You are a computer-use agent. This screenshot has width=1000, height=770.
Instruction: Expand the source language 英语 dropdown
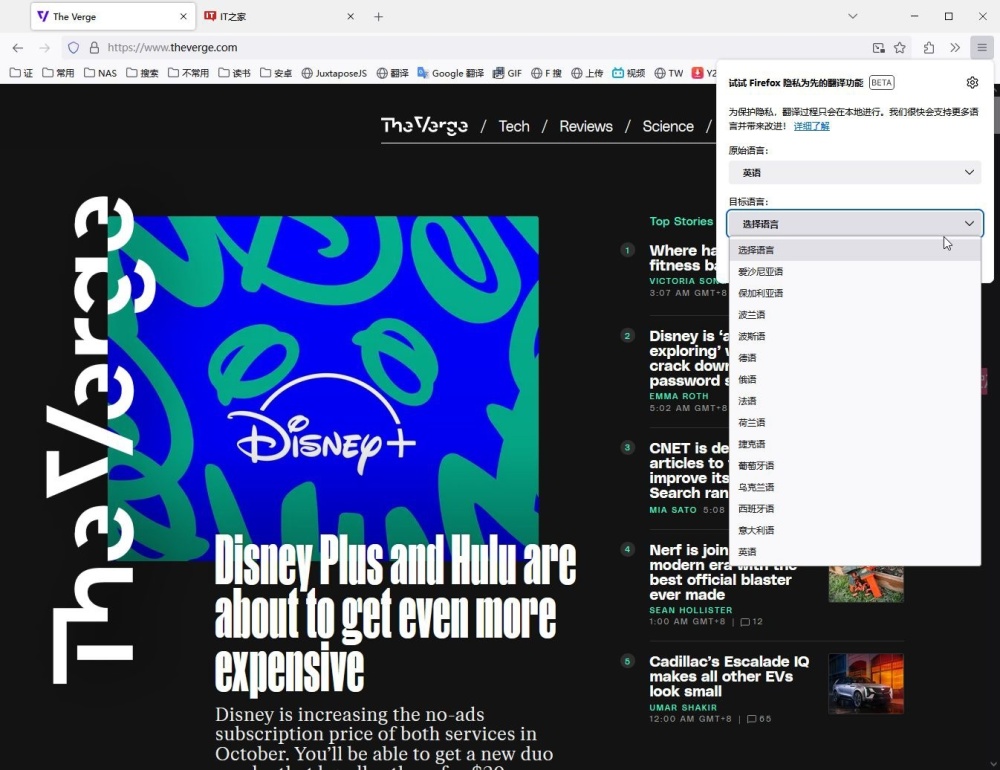coord(855,172)
